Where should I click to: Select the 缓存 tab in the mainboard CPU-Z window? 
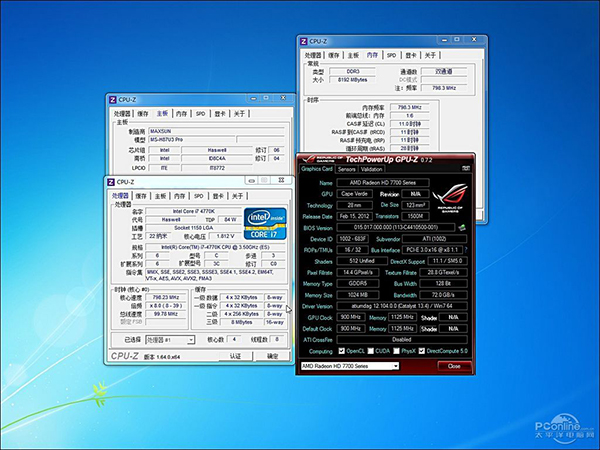(143, 114)
